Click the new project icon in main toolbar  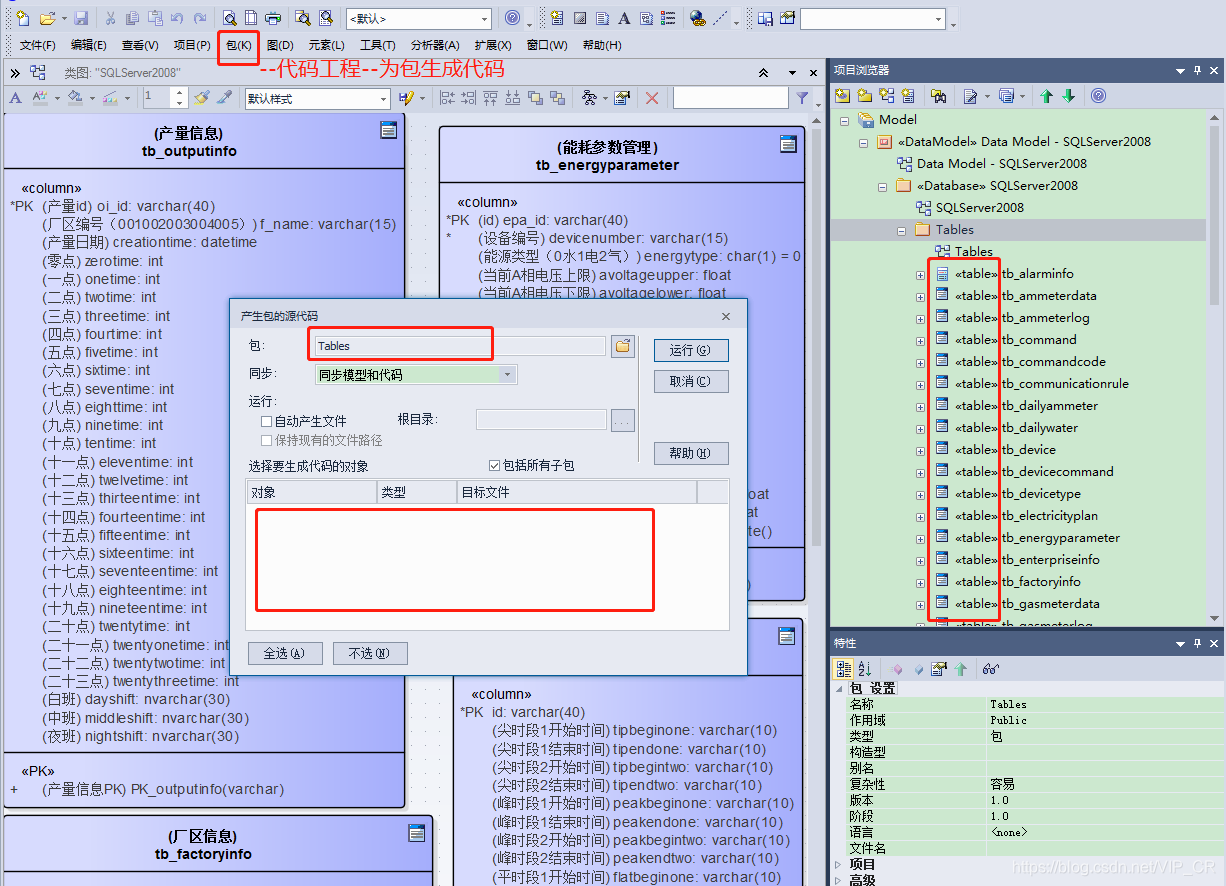23,18
